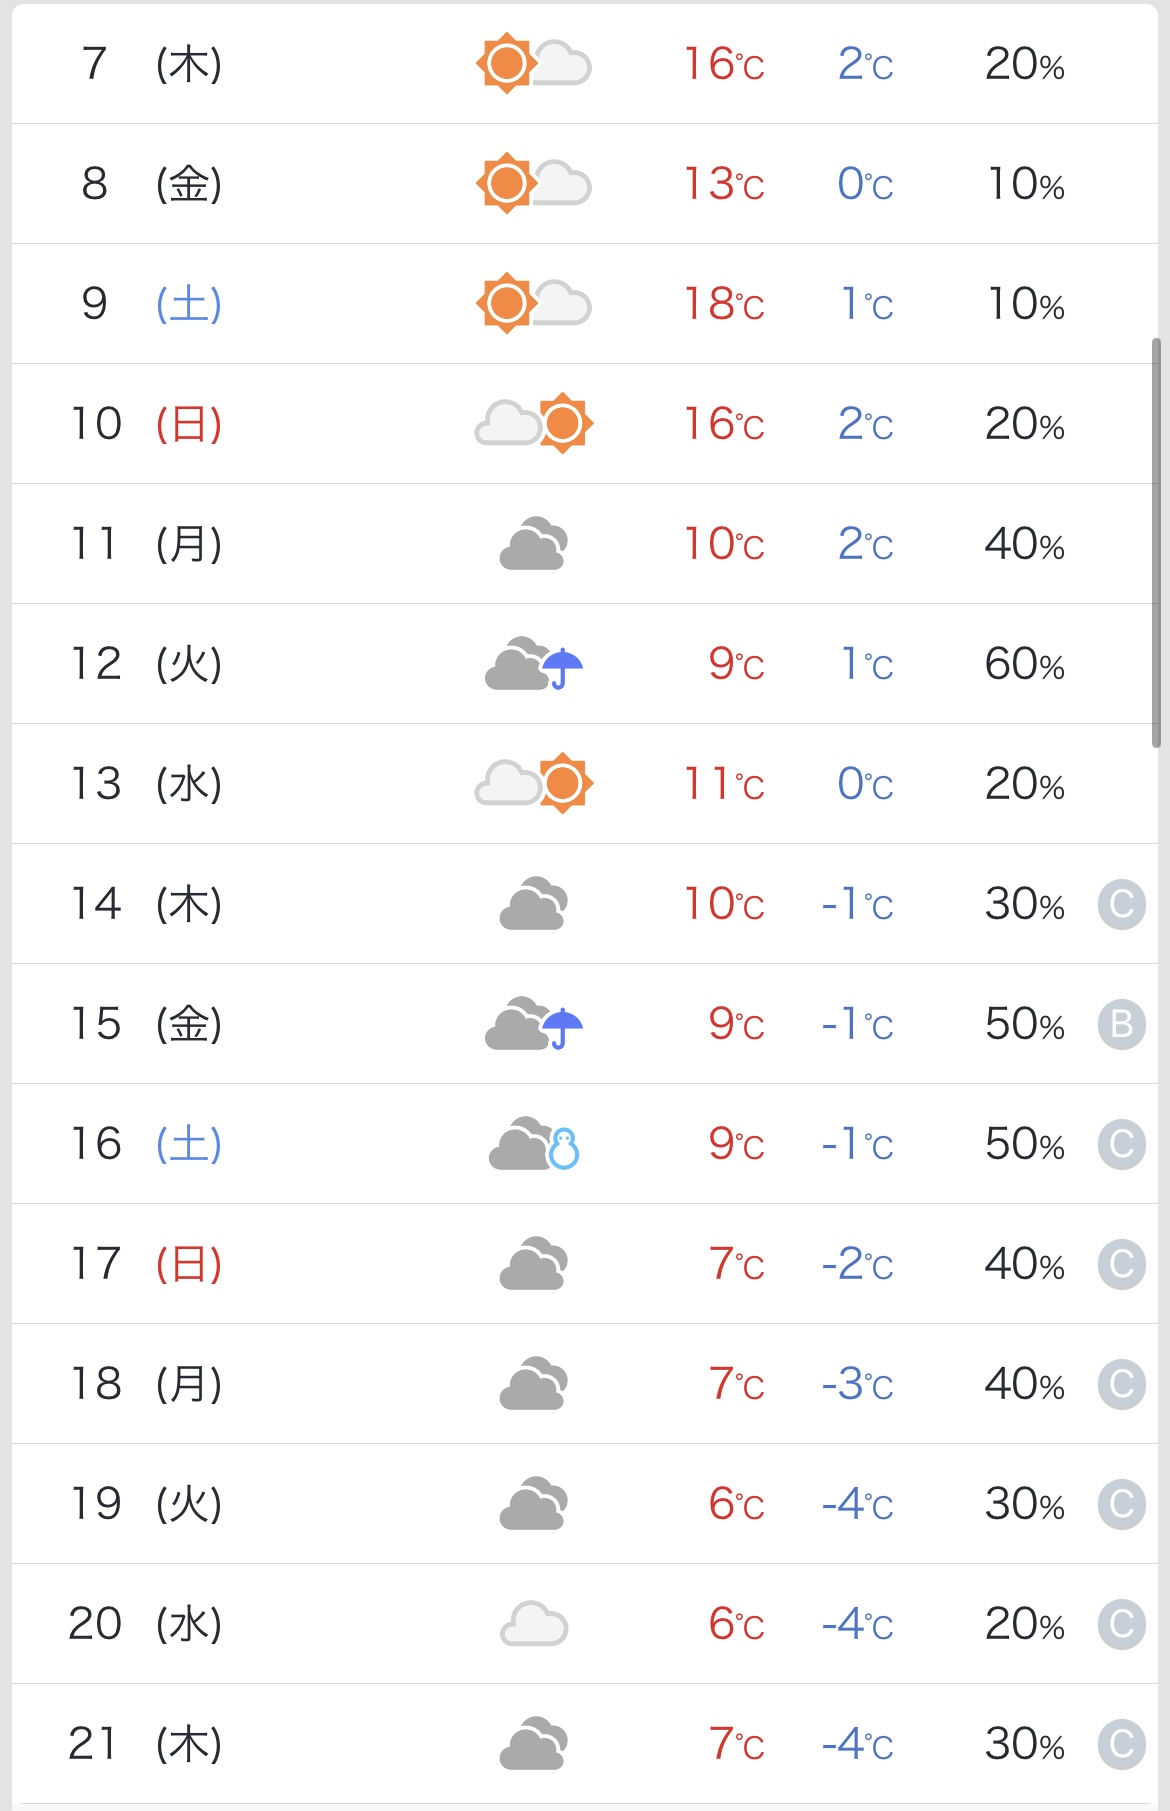The height and width of the screenshot is (1811, 1170).
Task: Click the 60% rain probability on day 12
Action: tap(1024, 664)
